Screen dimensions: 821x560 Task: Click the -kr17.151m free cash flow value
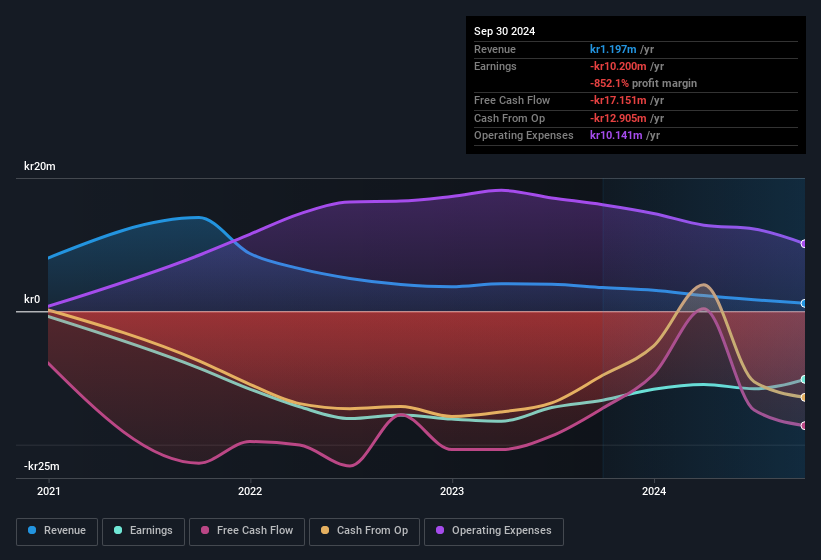(x=618, y=100)
